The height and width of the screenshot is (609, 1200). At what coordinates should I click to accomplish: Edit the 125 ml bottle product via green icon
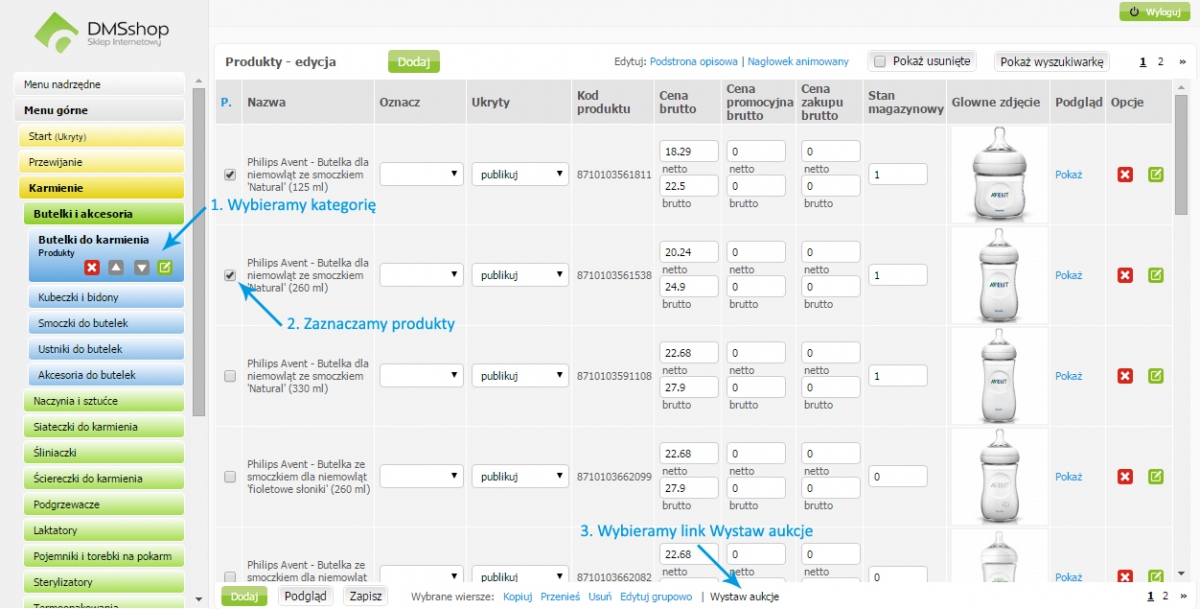[1156, 174]
